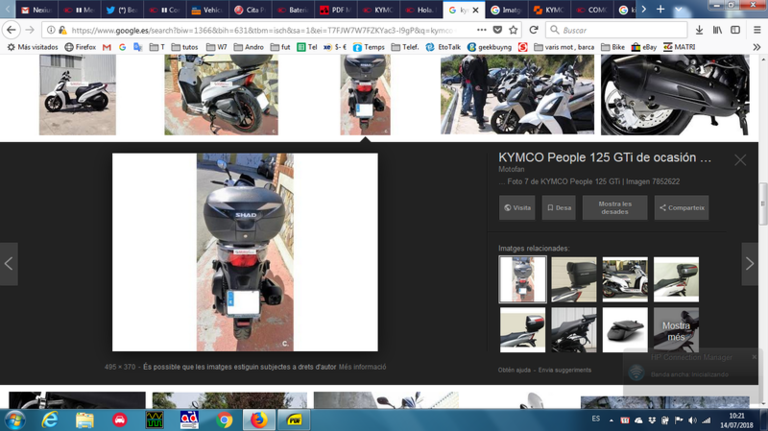
Task: Close the HP Connection Manager notification
Action: (754, 357)
